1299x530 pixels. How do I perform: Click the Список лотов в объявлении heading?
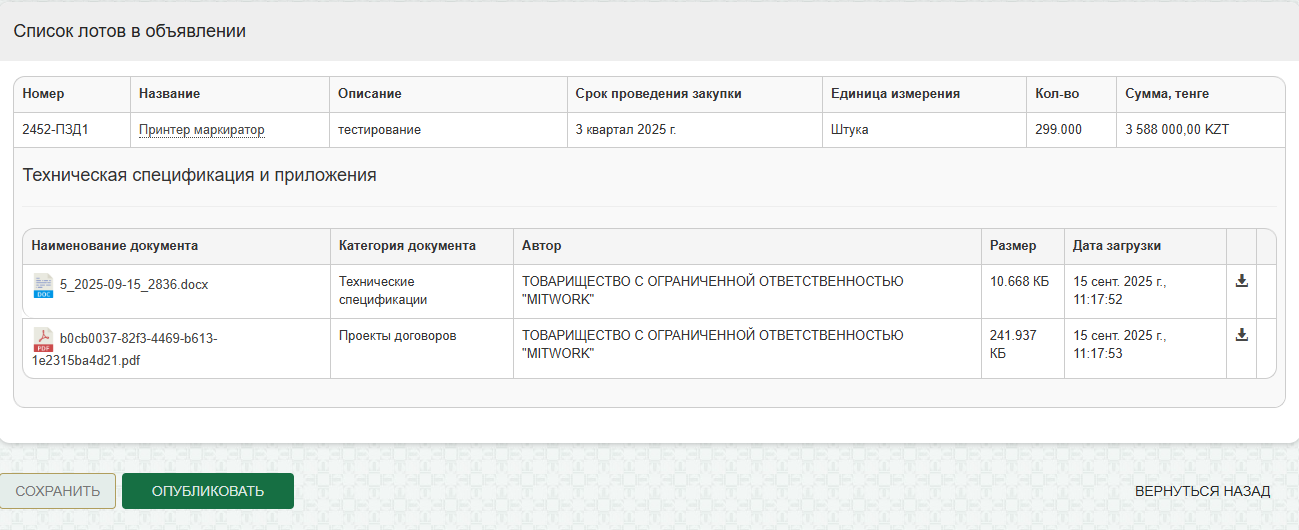(x=129, y=31)
